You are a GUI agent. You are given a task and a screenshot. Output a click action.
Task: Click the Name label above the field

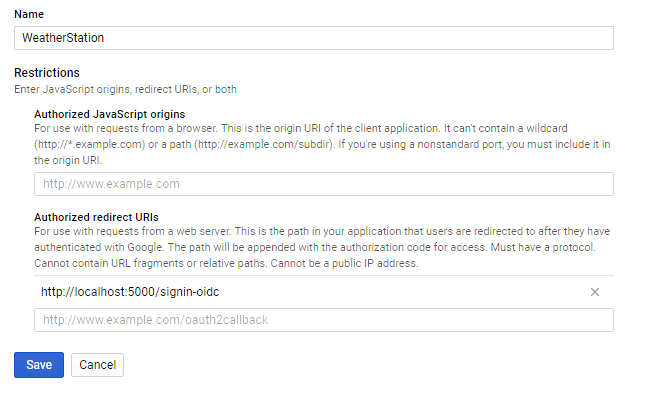pos(29,14)
